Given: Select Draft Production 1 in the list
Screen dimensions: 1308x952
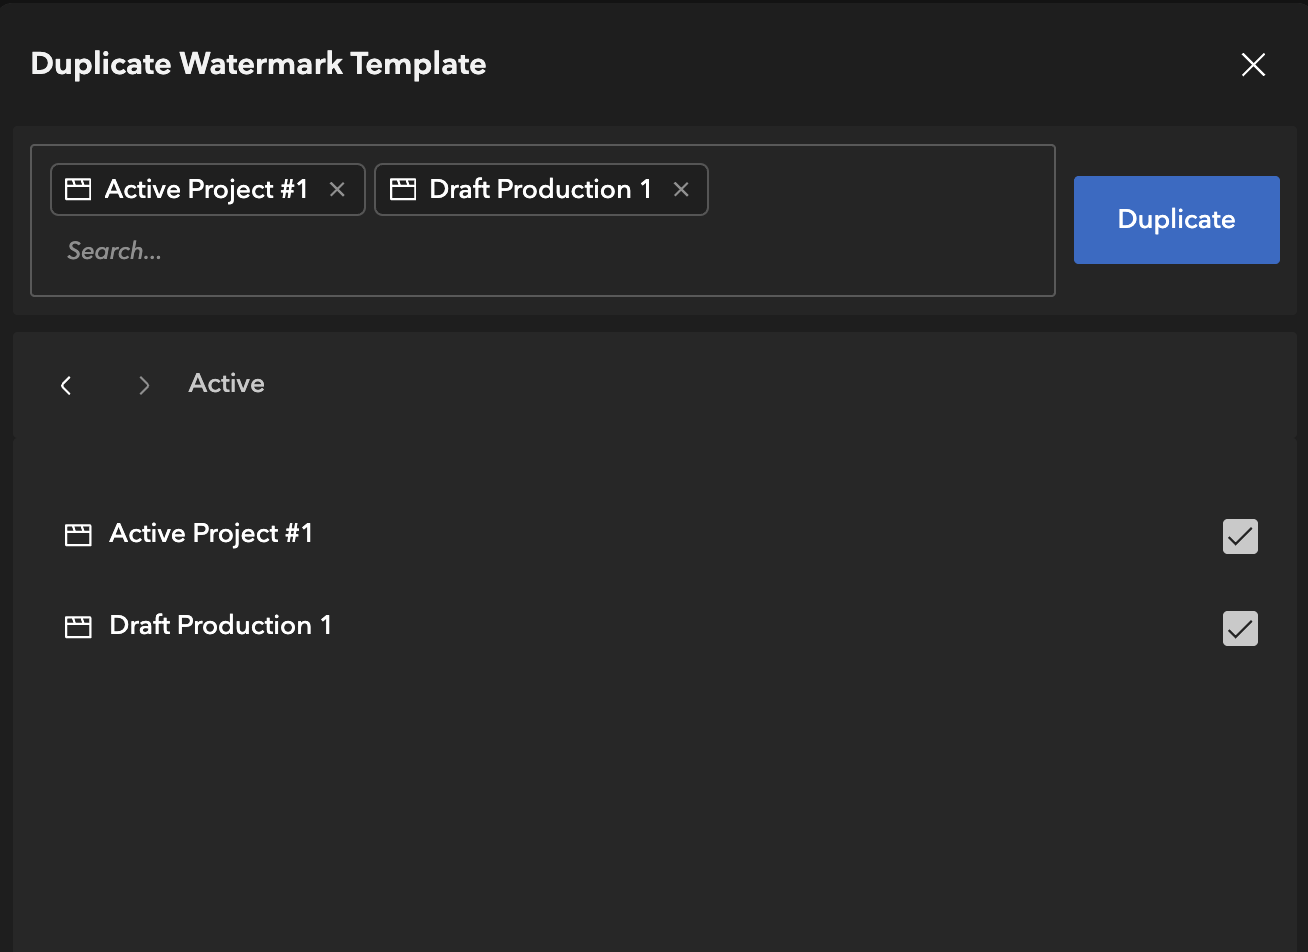Looking at the screenshot, I should pyautogui.click(x=220, y=626).
